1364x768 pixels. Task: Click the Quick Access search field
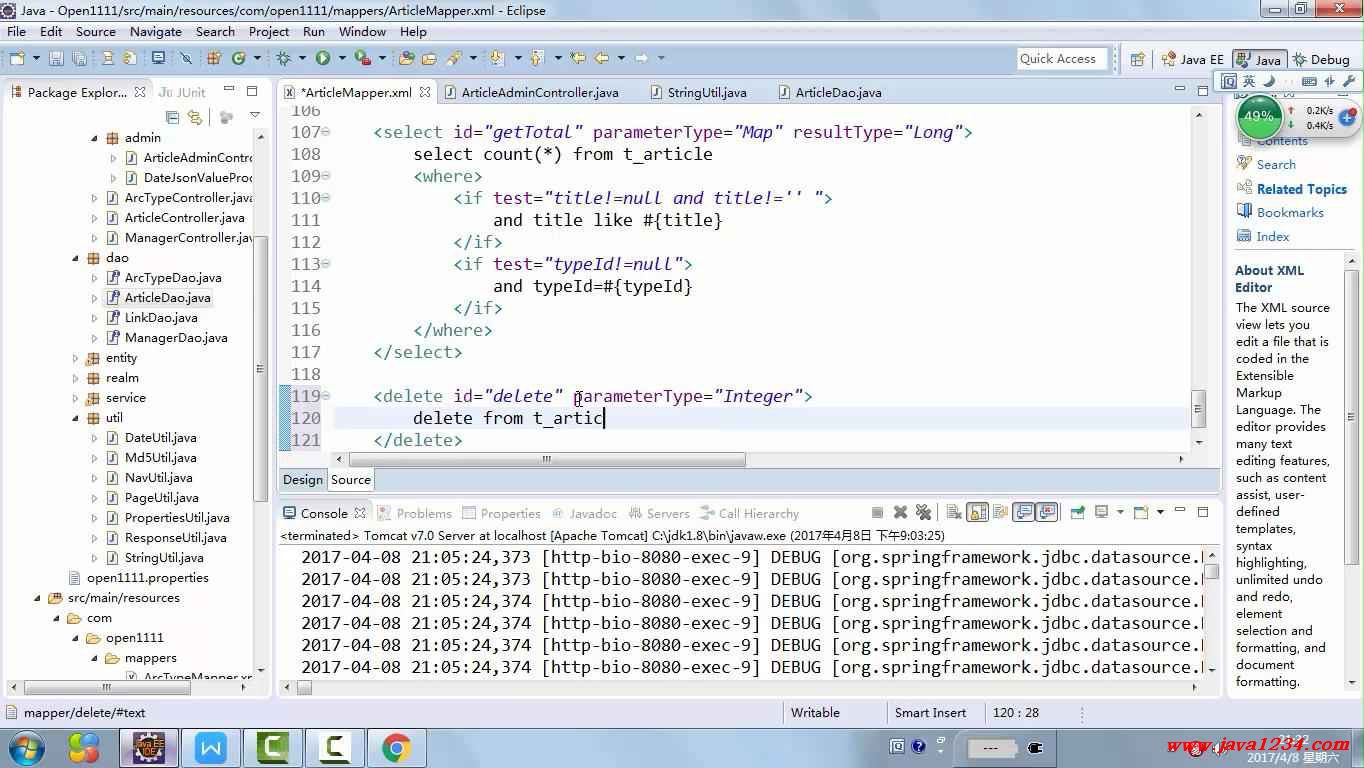[x=1062, y=59]
